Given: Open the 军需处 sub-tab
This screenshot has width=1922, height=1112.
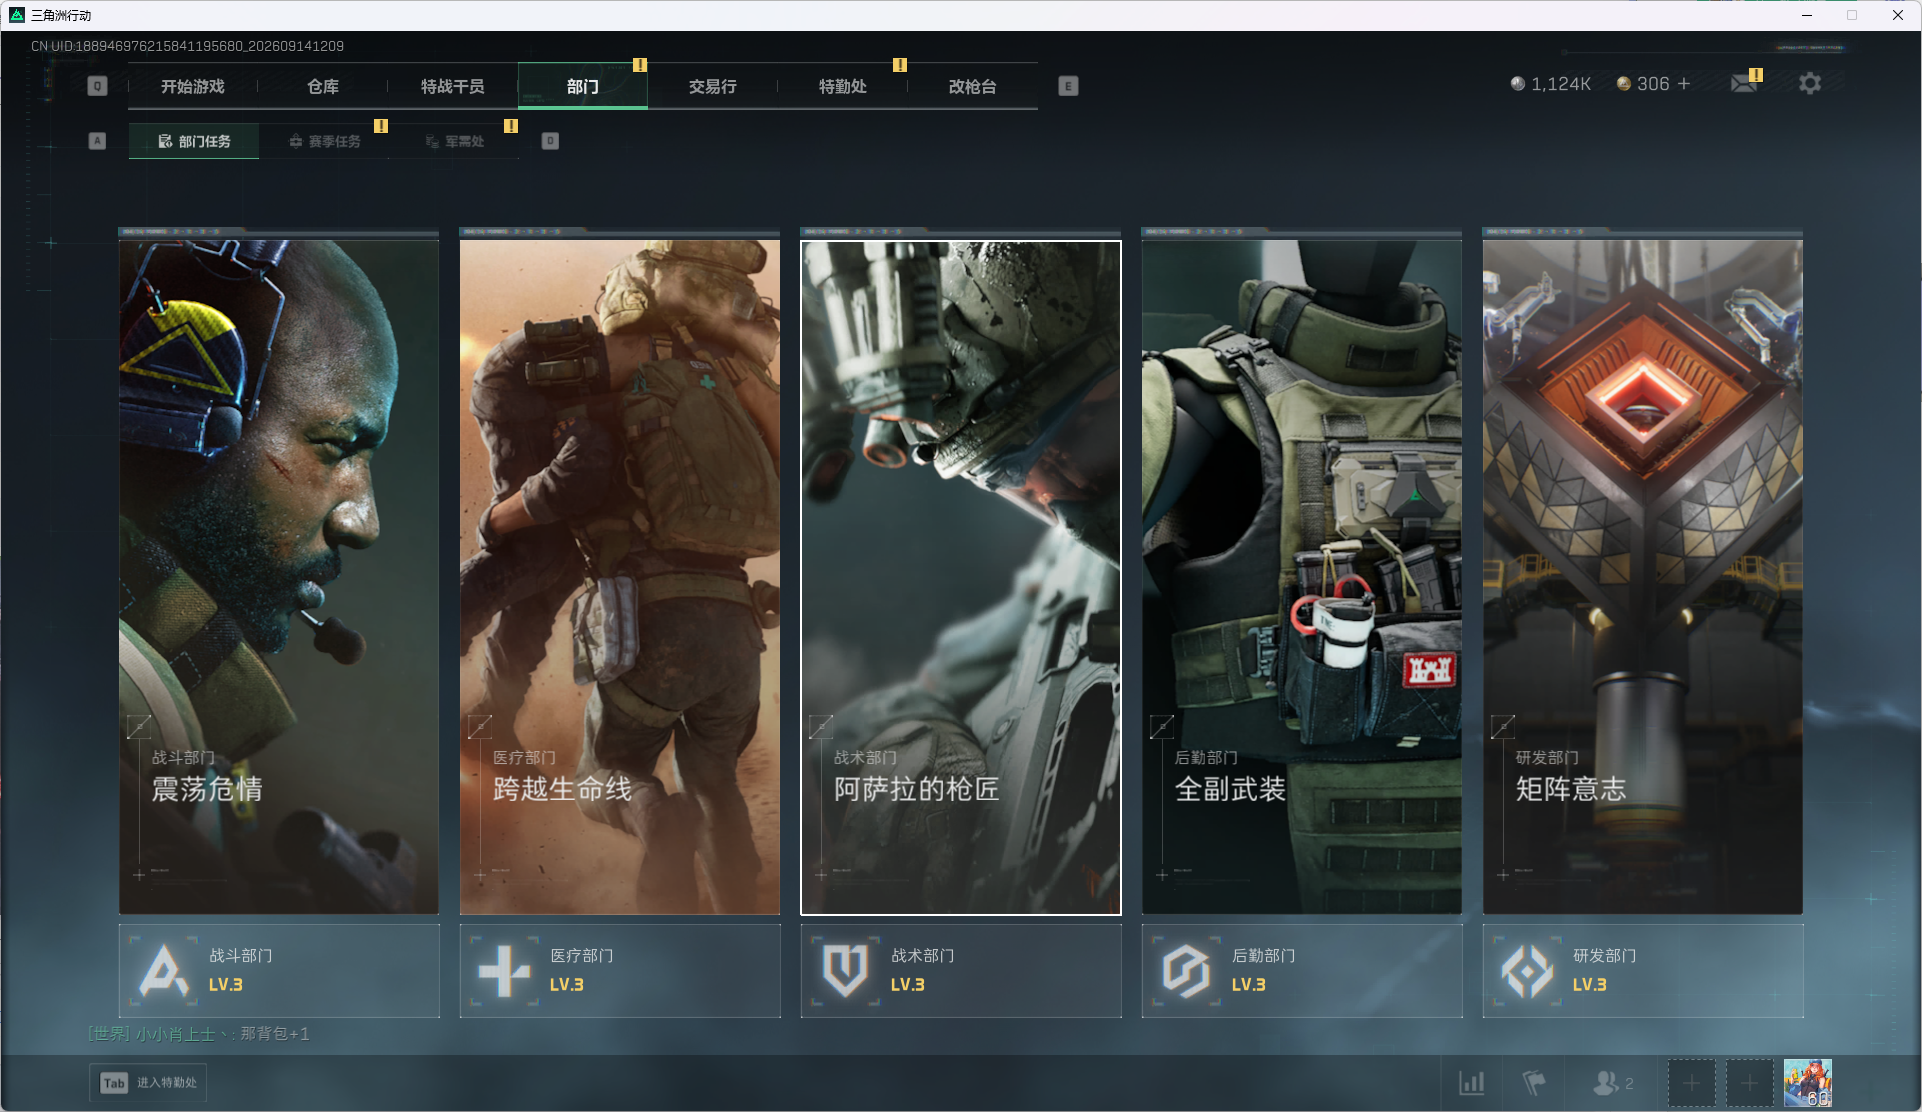Looking at the screenshot, I should pos(454,141).
